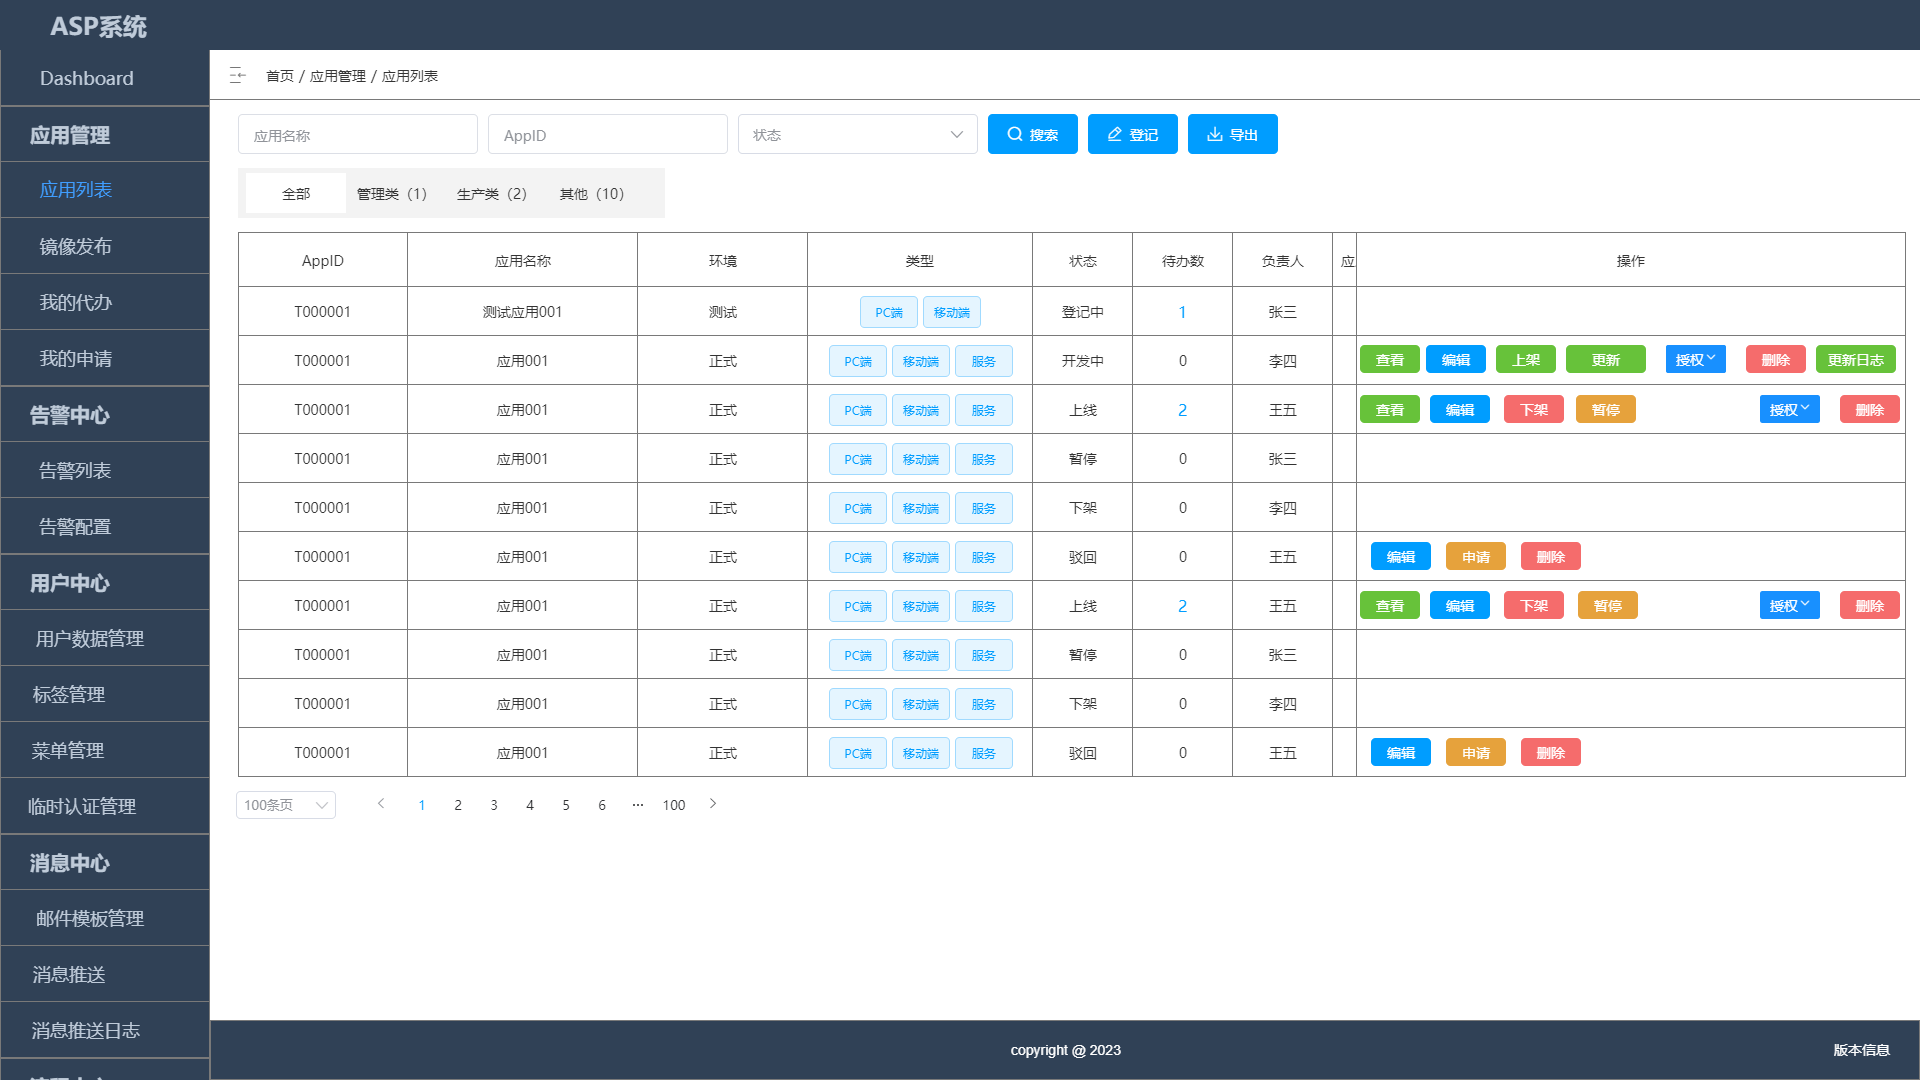
Task: Click 编辑 in the last 驳回 row
Action: click(1401, 753)
